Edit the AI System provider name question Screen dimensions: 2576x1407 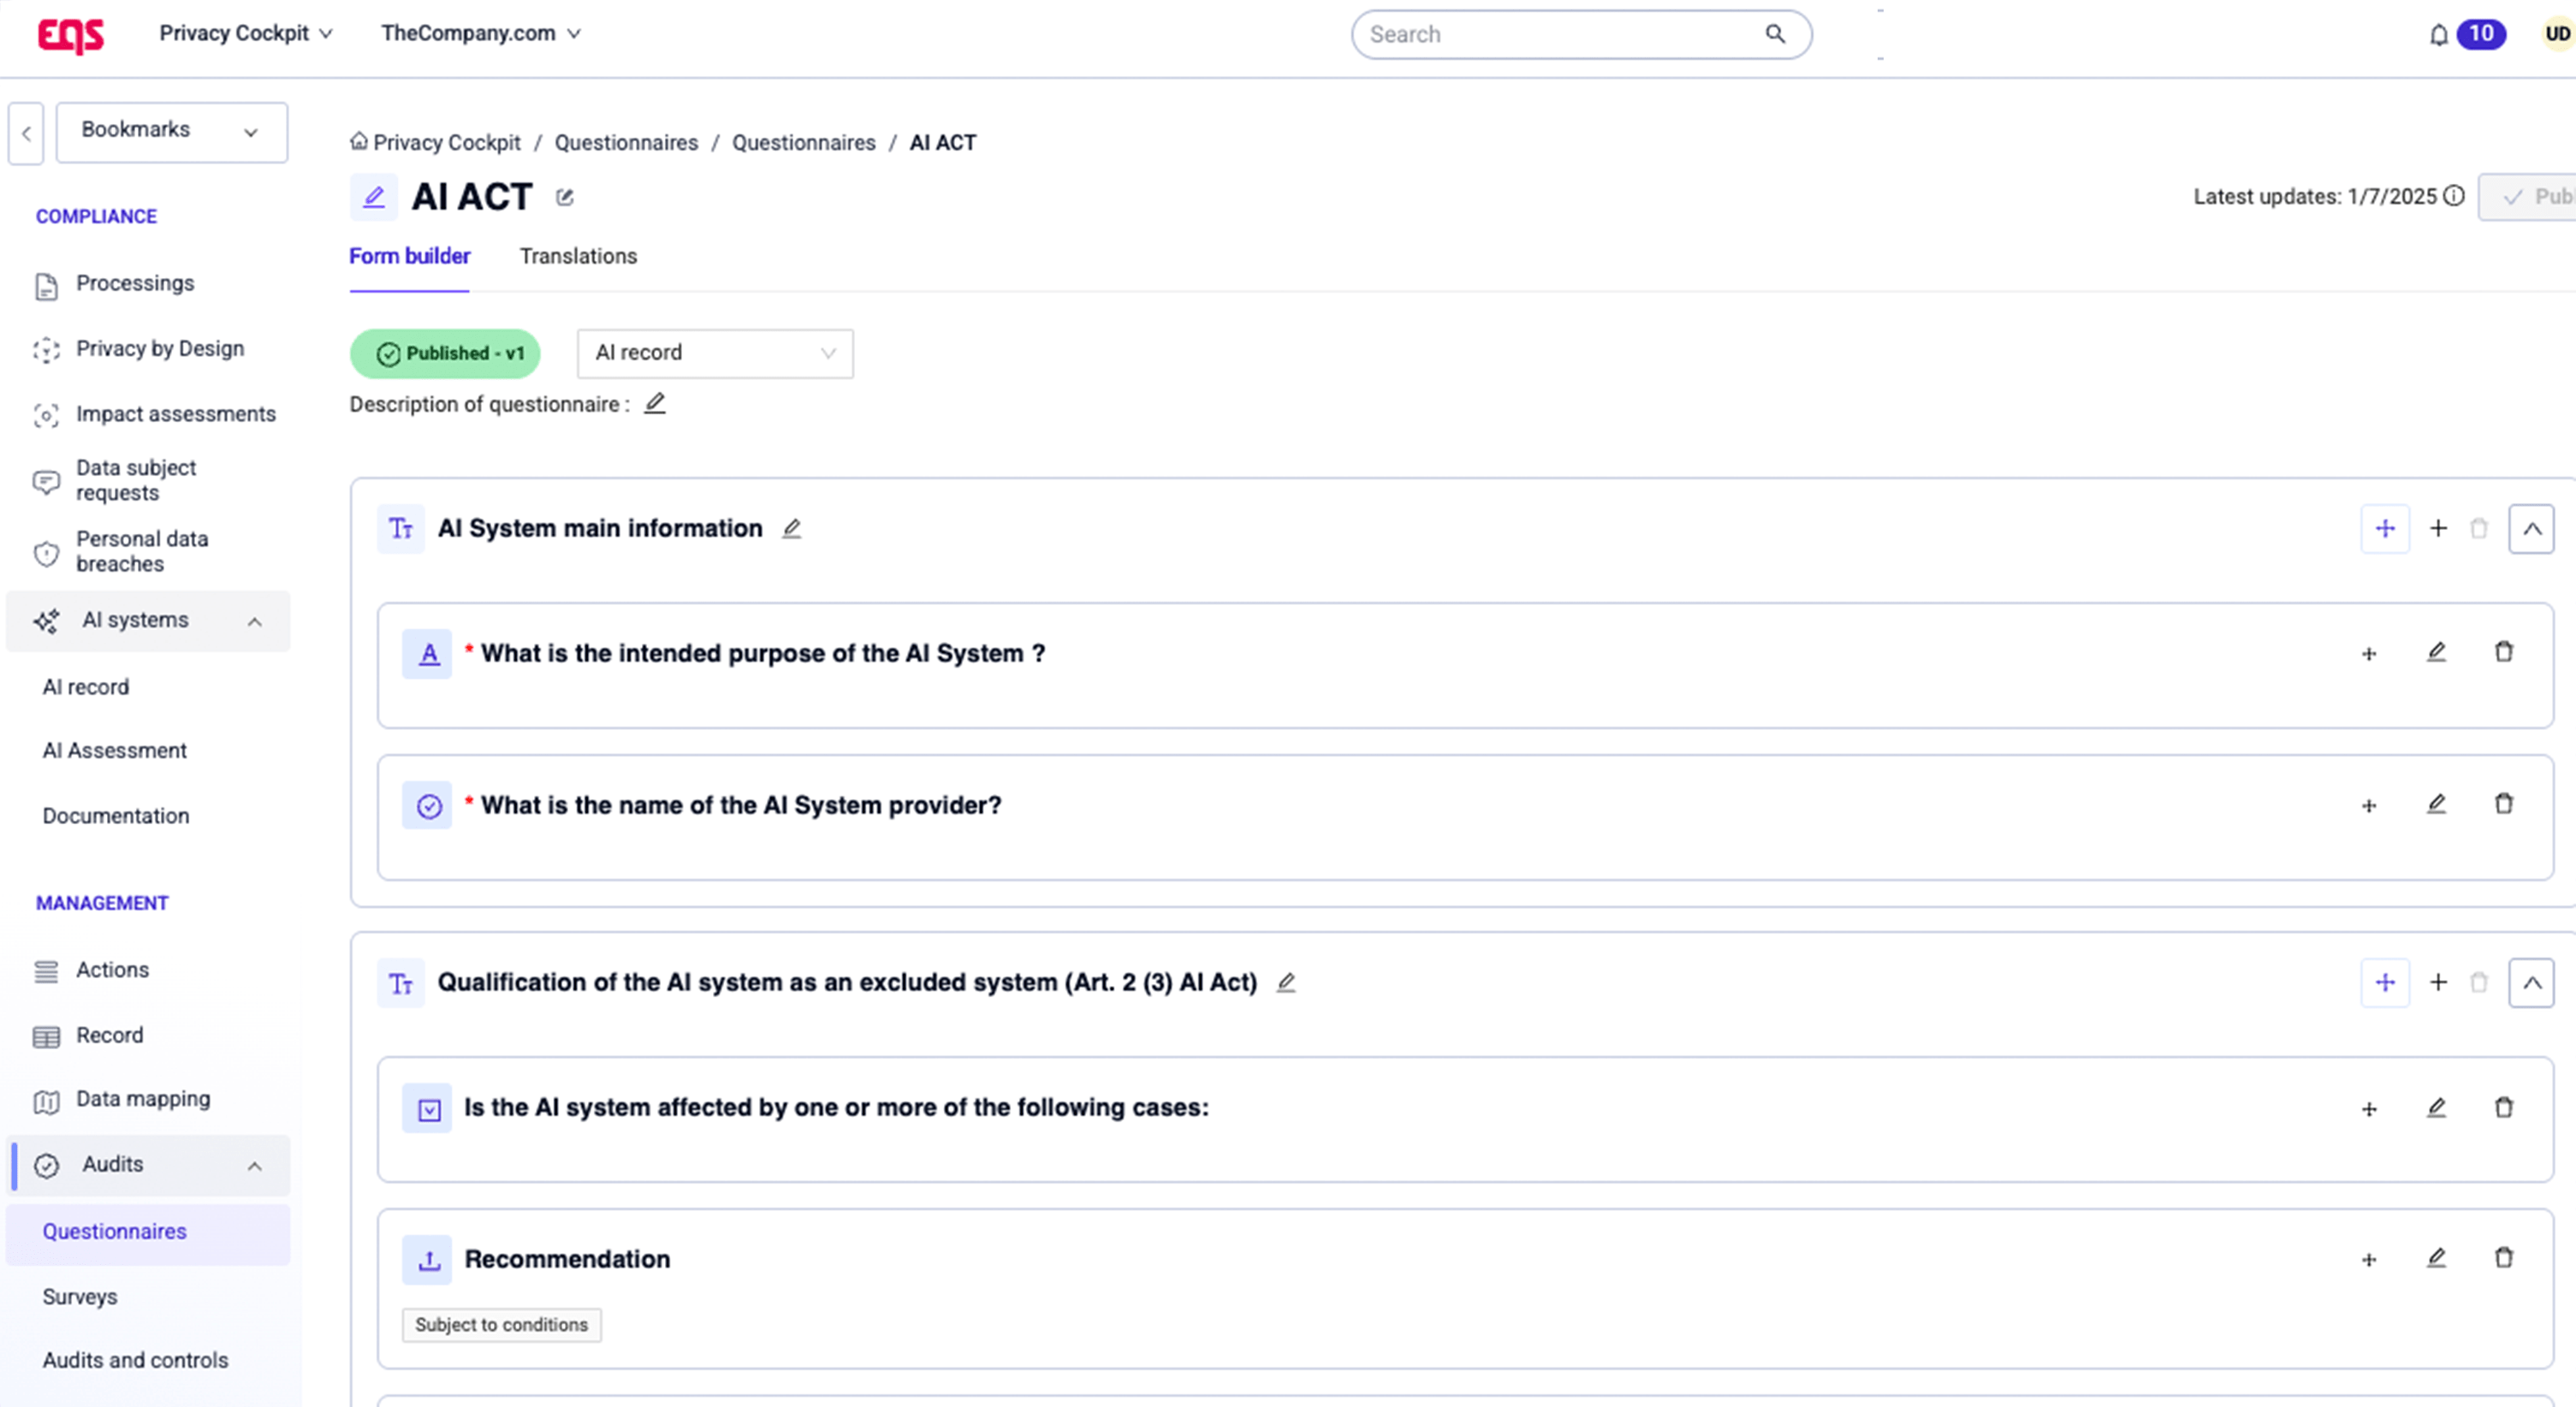(2436, 804)
